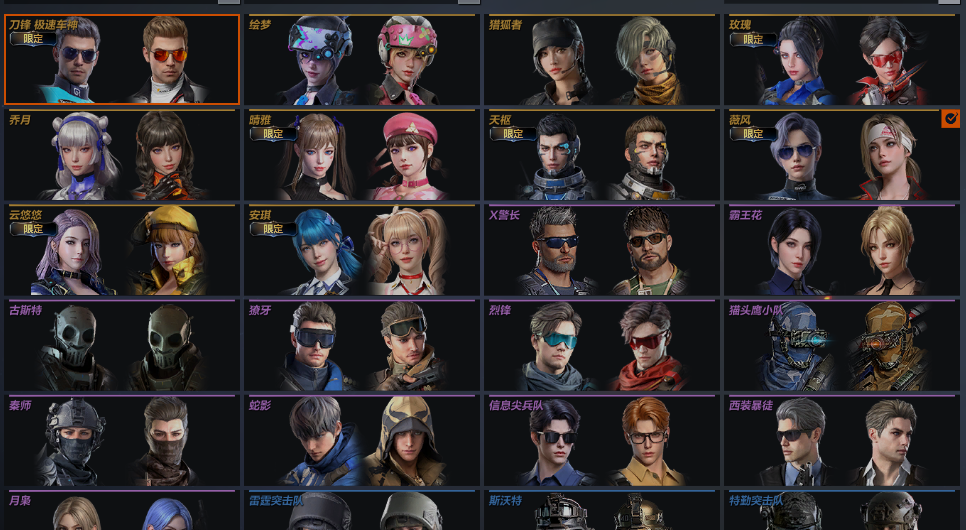Choose the 天枢 blue cyber-eye portrait
The width and height of the screenshot is (966, 530).
coord(558,155)
